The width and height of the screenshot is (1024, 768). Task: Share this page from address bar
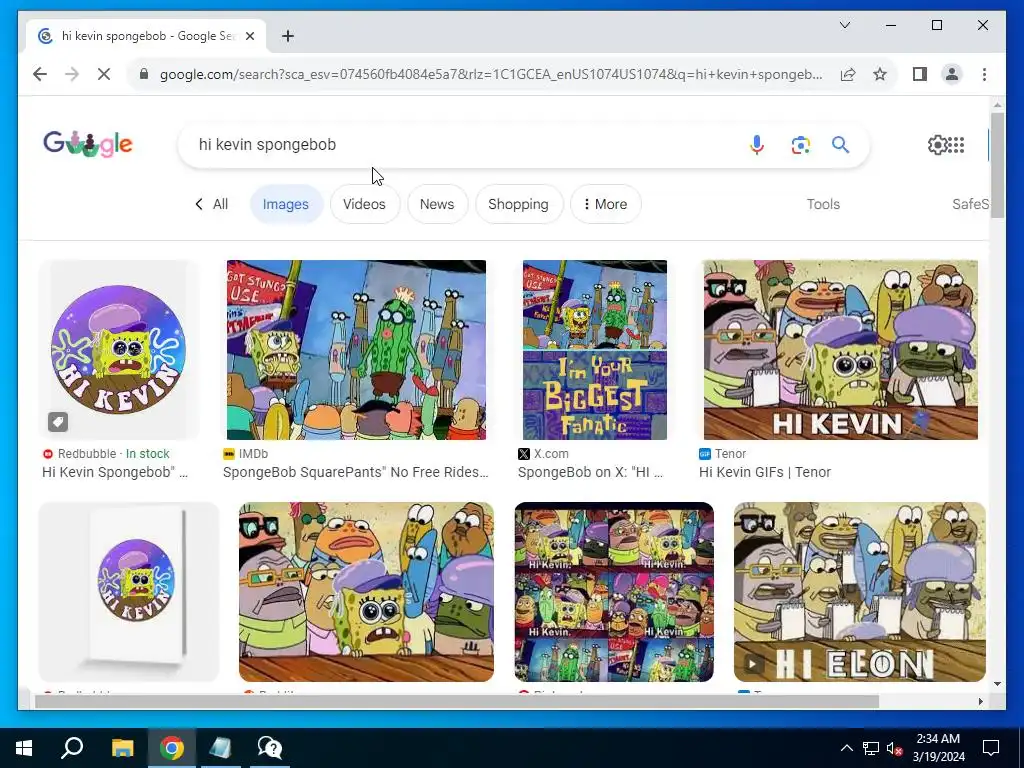[848, 74]
